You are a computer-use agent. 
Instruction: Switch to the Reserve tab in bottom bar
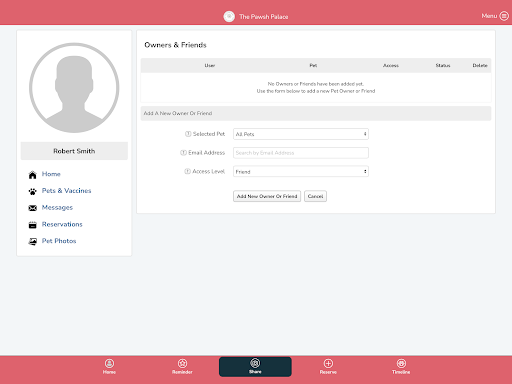click(x=328, y=367)
